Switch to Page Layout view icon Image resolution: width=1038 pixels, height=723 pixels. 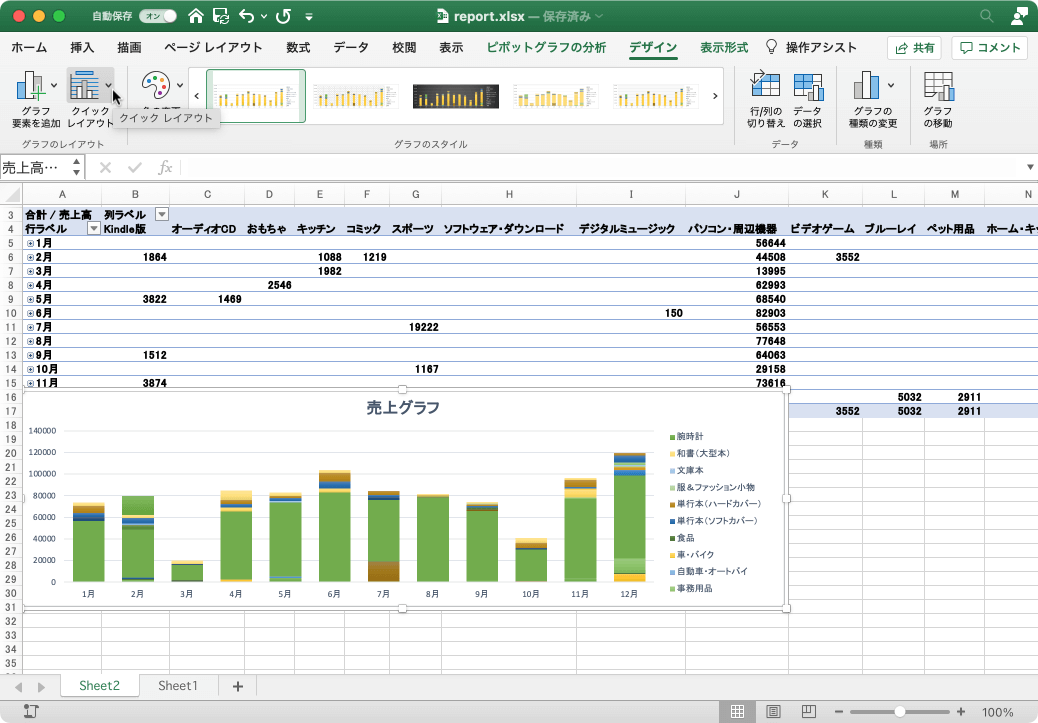click(x=773, y=712)
